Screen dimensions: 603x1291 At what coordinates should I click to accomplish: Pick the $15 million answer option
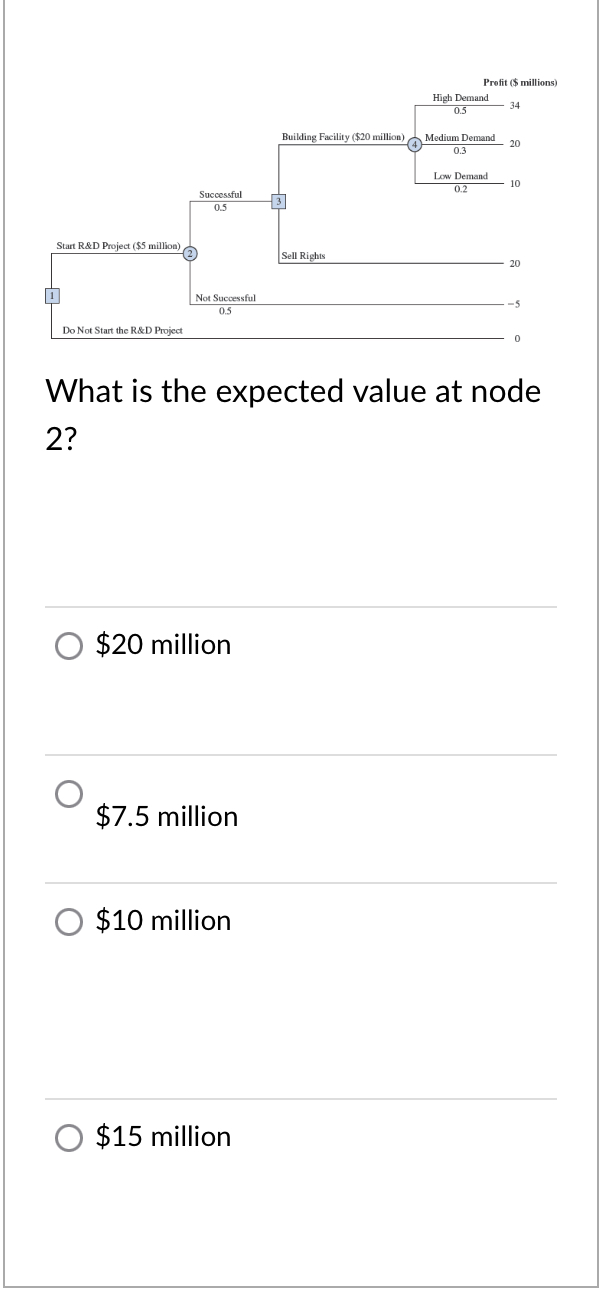coord(68,1138)
